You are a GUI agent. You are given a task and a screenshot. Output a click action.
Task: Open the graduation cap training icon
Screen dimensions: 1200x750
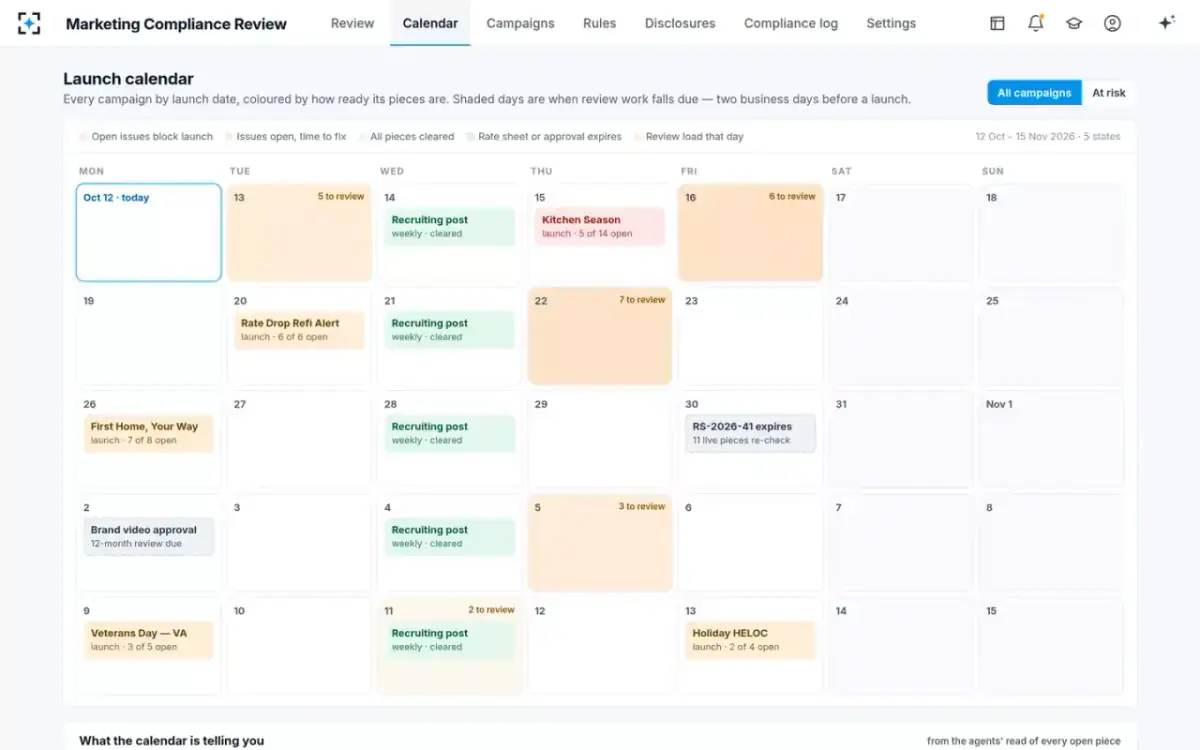(x=1074, y=23)
